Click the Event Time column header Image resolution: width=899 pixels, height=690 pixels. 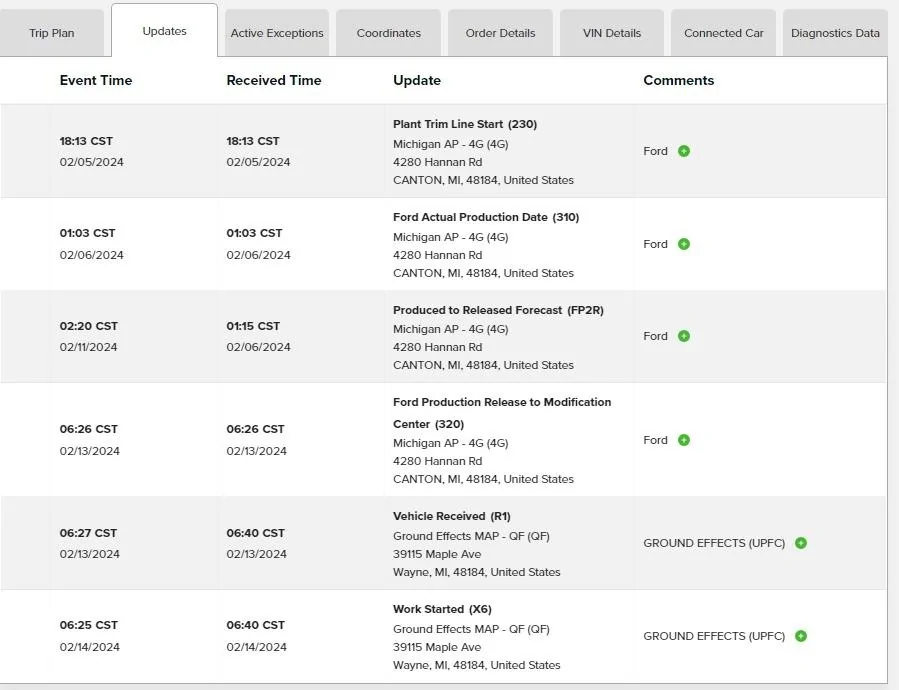[x=96, y=80]
